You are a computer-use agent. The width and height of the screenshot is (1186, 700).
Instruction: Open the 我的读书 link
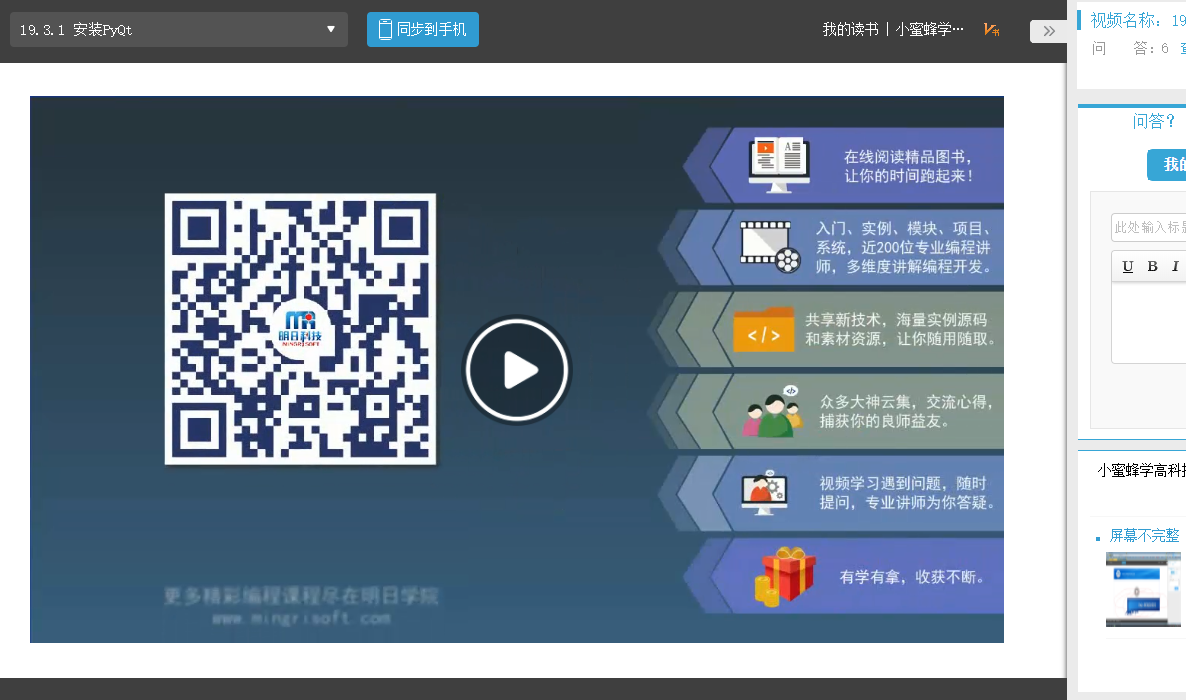pyautogui.click(x=850, y=30)
